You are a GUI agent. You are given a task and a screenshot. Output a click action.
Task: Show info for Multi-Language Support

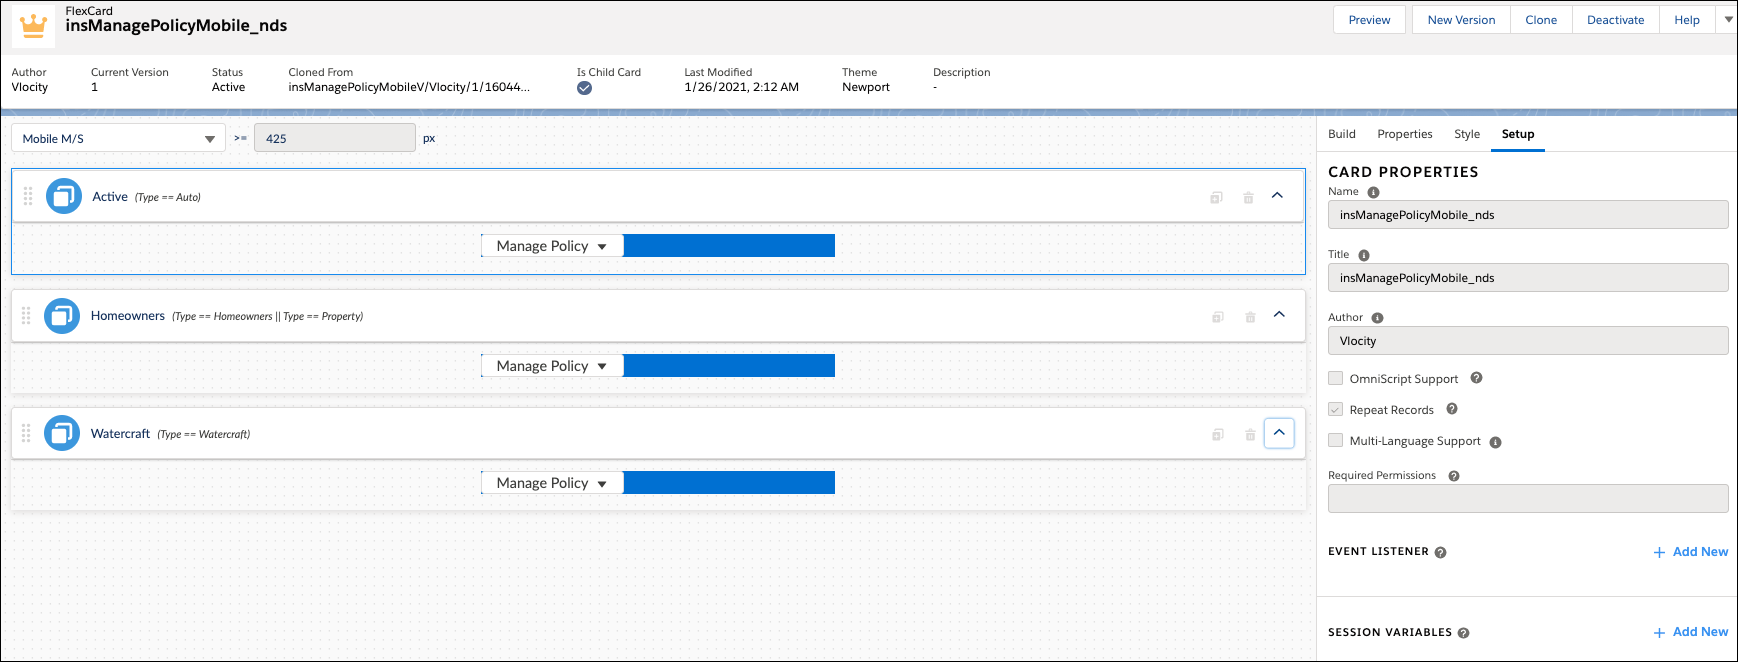[x=1495, y=442]
